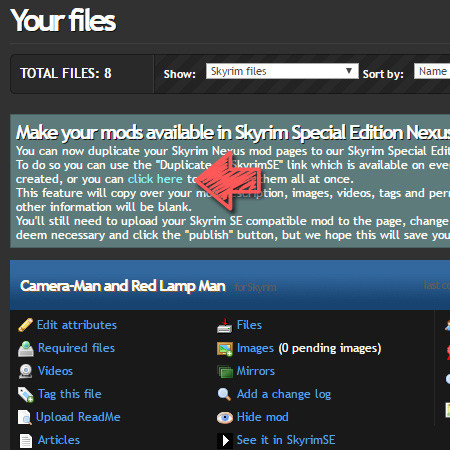
Task: Click the Hide mod link
Action: (x=263, y=417)
